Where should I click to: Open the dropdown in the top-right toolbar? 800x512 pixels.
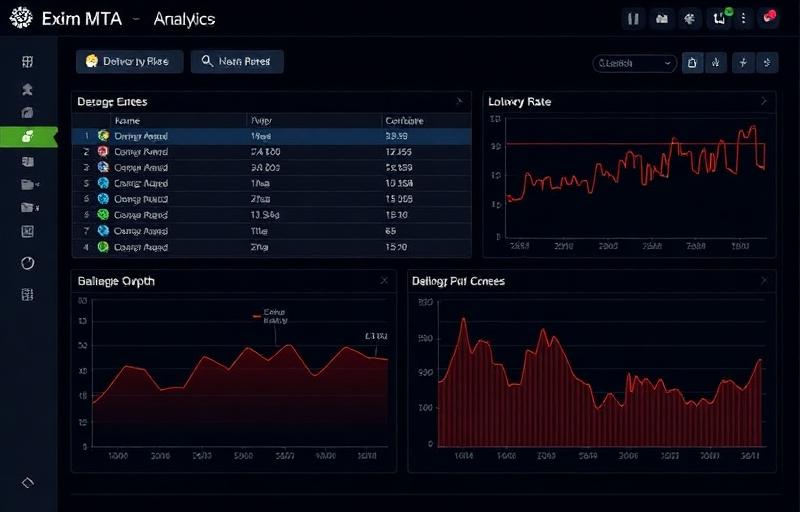(635, 63)
